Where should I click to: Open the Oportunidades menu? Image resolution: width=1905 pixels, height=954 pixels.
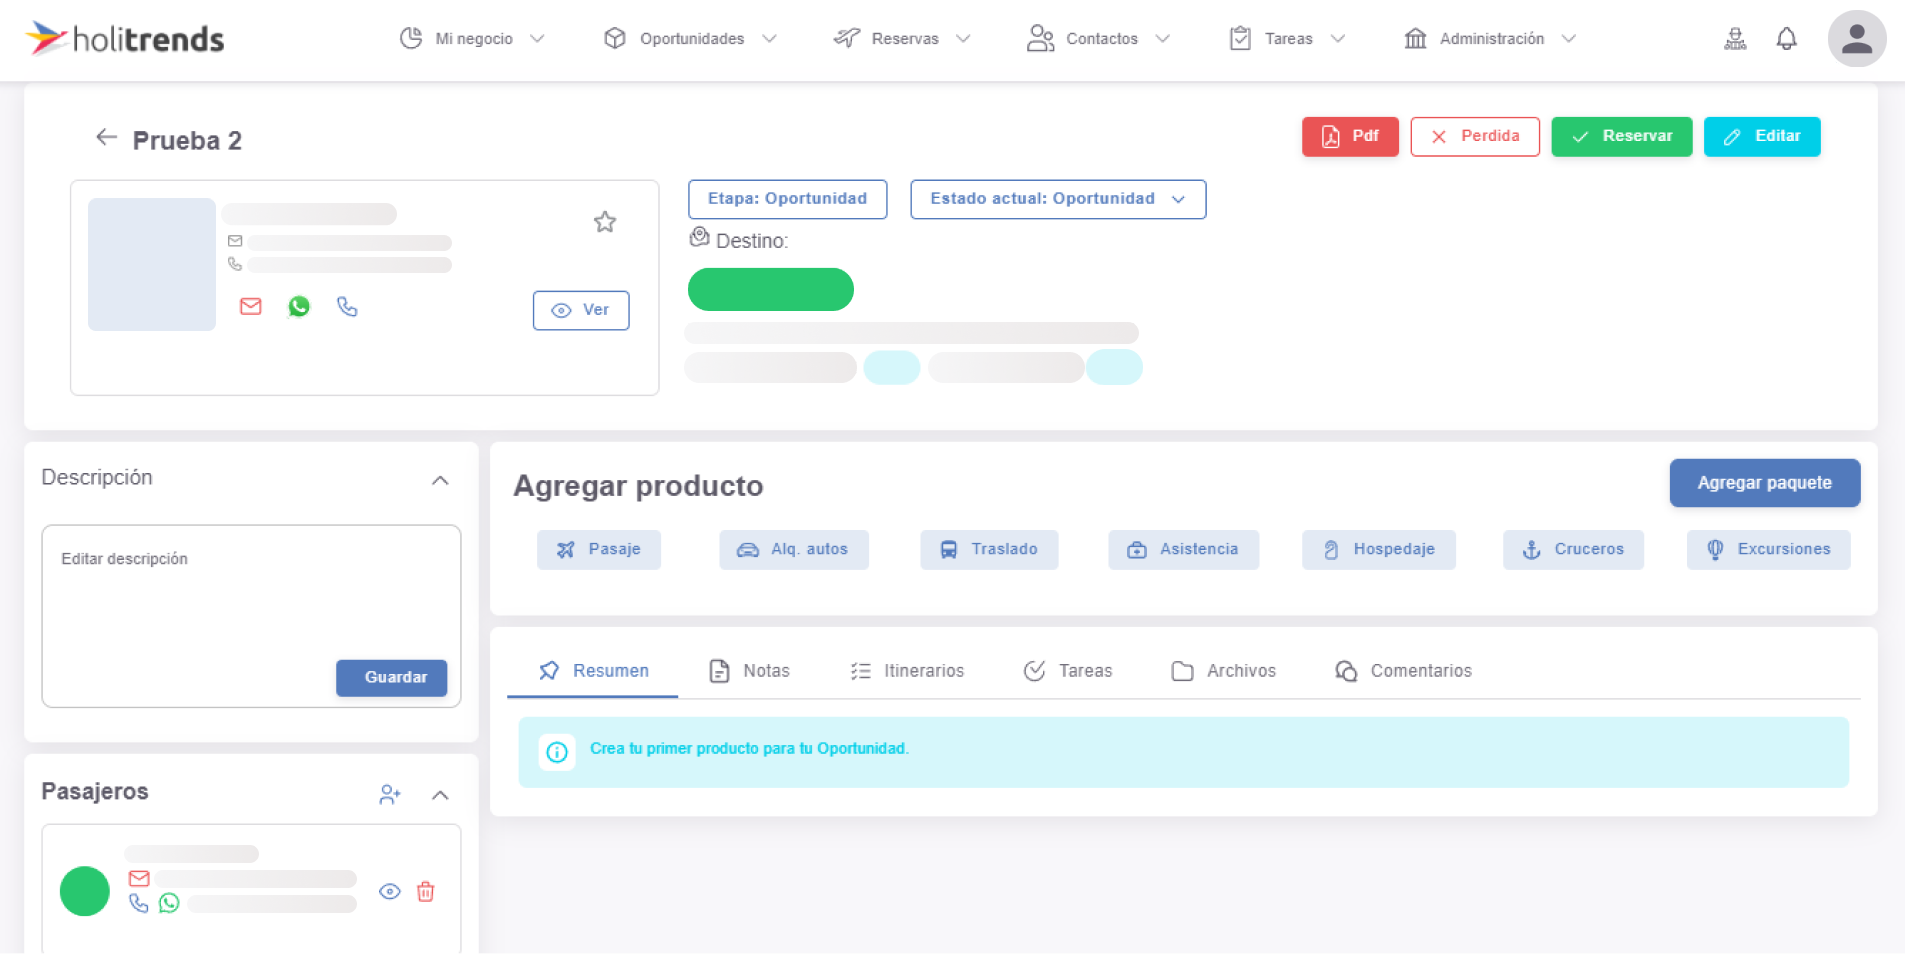(x=690, y=39)
